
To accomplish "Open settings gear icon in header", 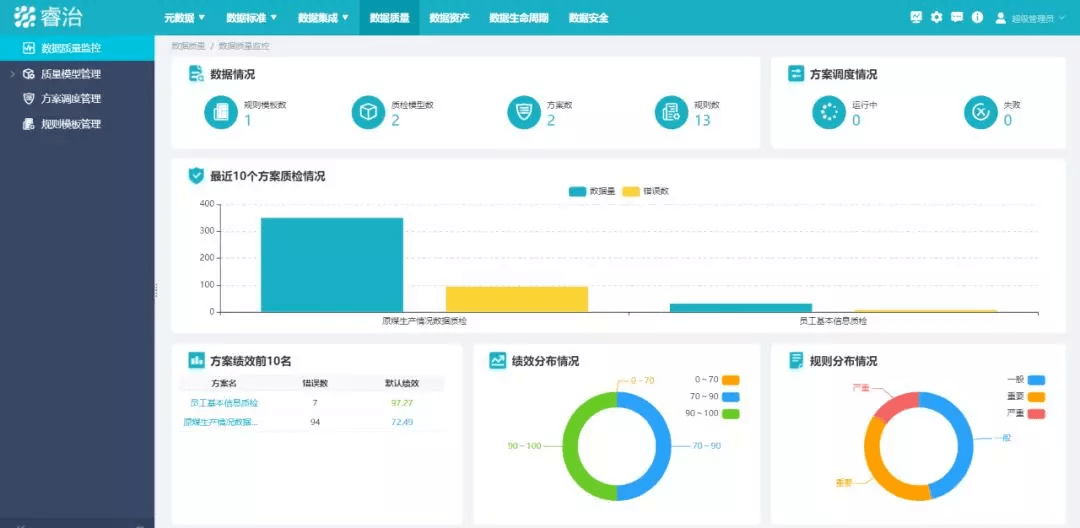I will 936,17.
